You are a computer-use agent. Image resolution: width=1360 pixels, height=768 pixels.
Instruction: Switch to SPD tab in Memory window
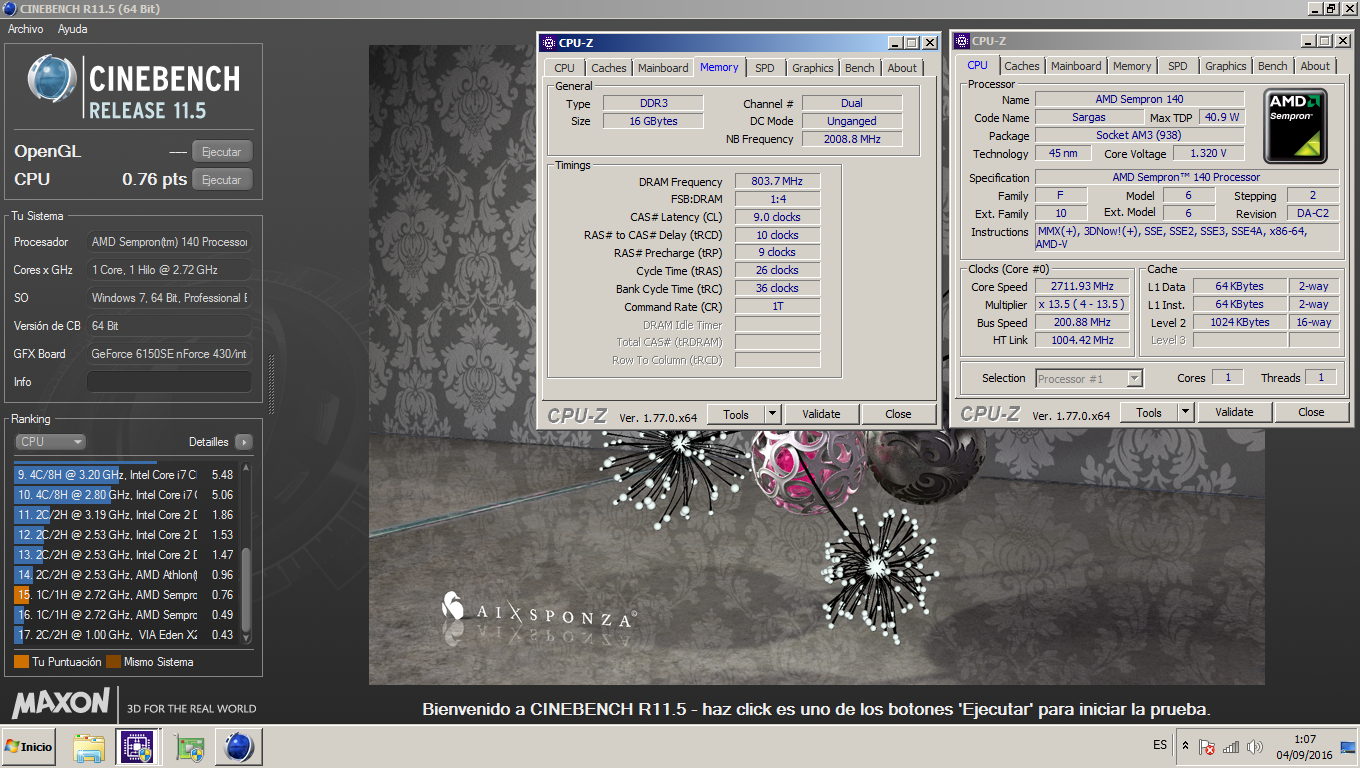click(x=764, y=68)
